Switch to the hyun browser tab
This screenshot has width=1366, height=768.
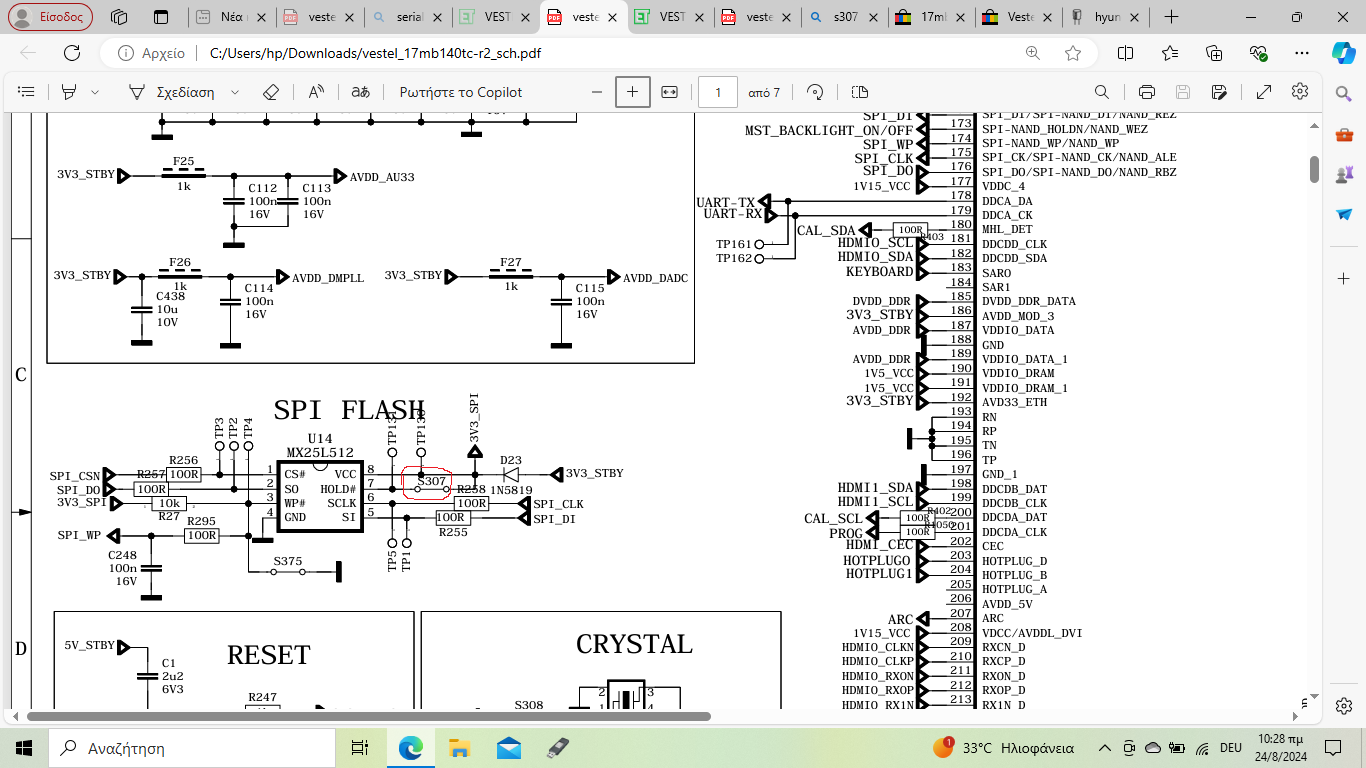coord(1107,17)
